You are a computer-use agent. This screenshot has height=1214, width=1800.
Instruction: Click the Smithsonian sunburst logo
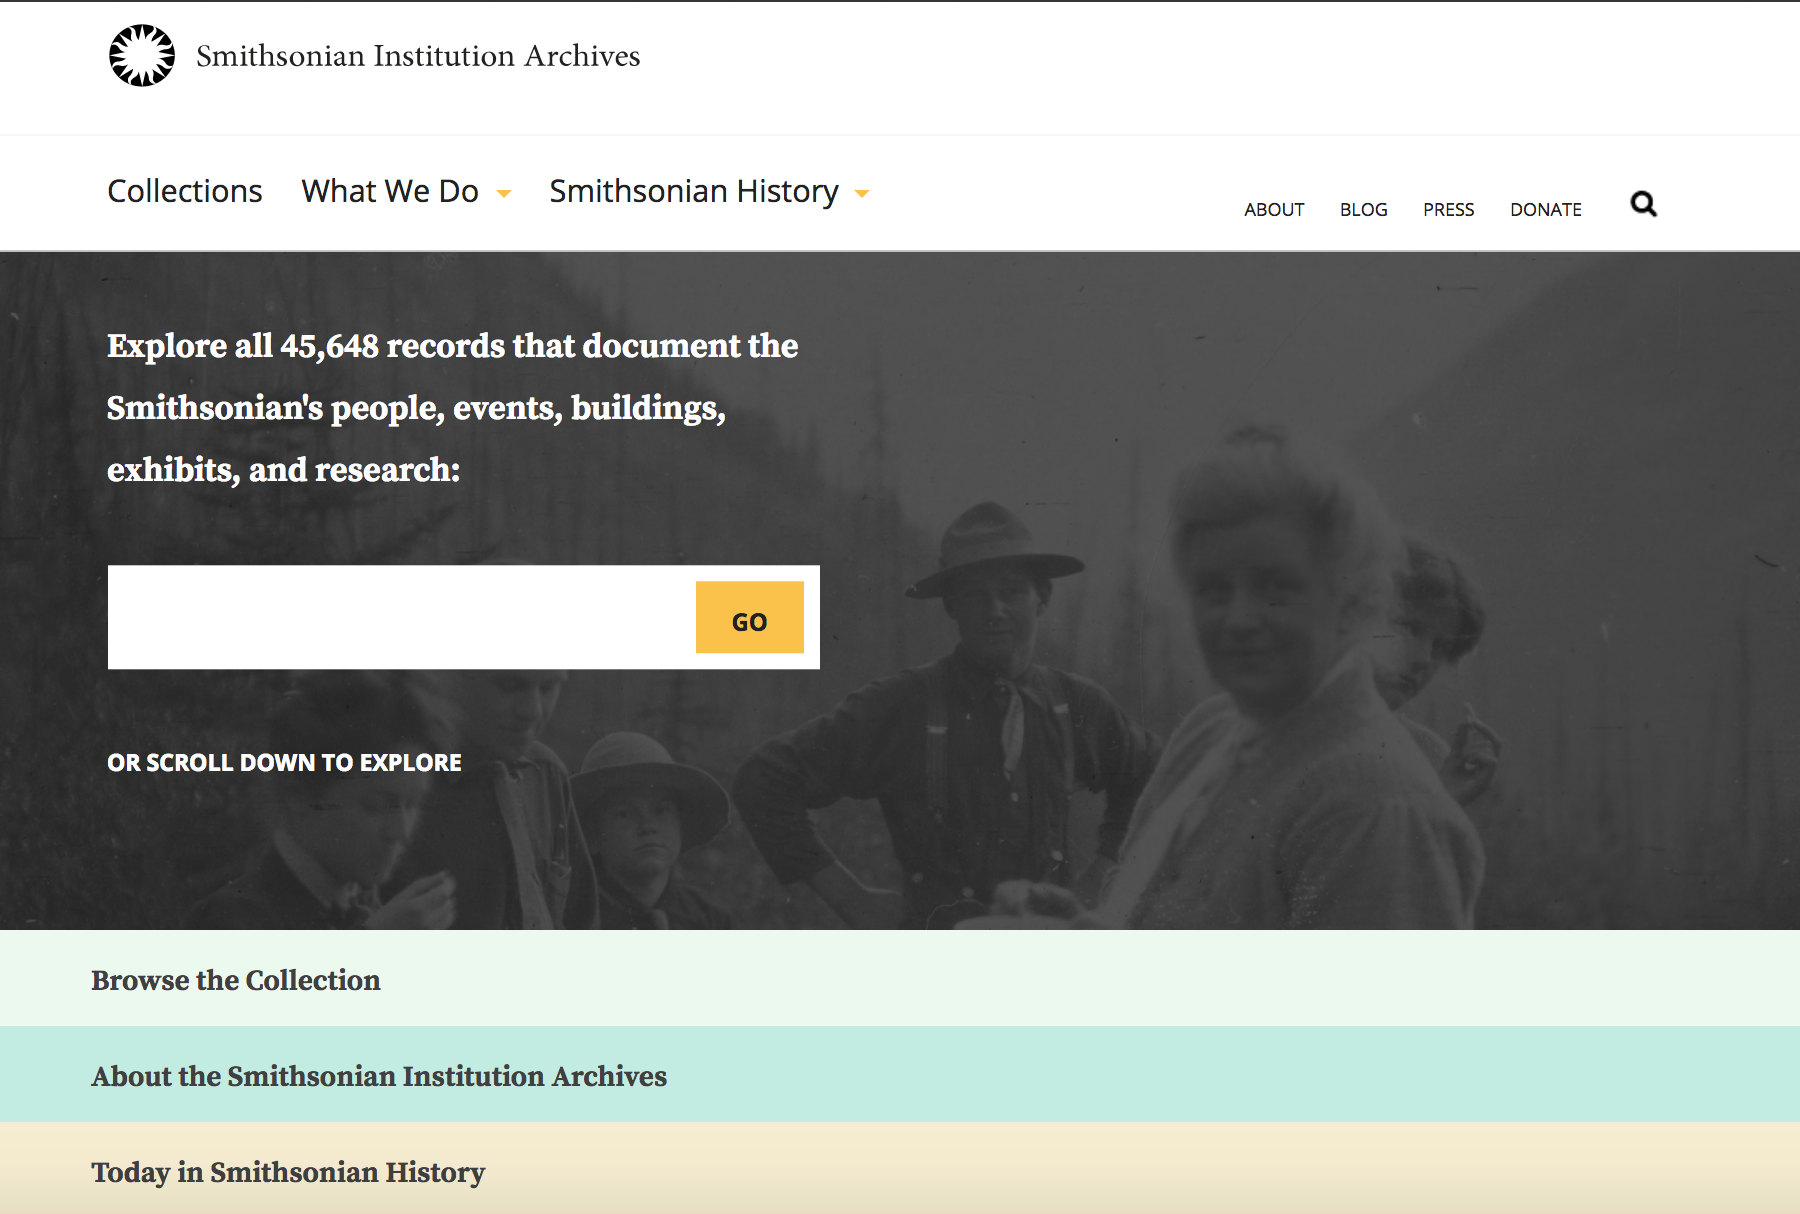coord(142,56)
